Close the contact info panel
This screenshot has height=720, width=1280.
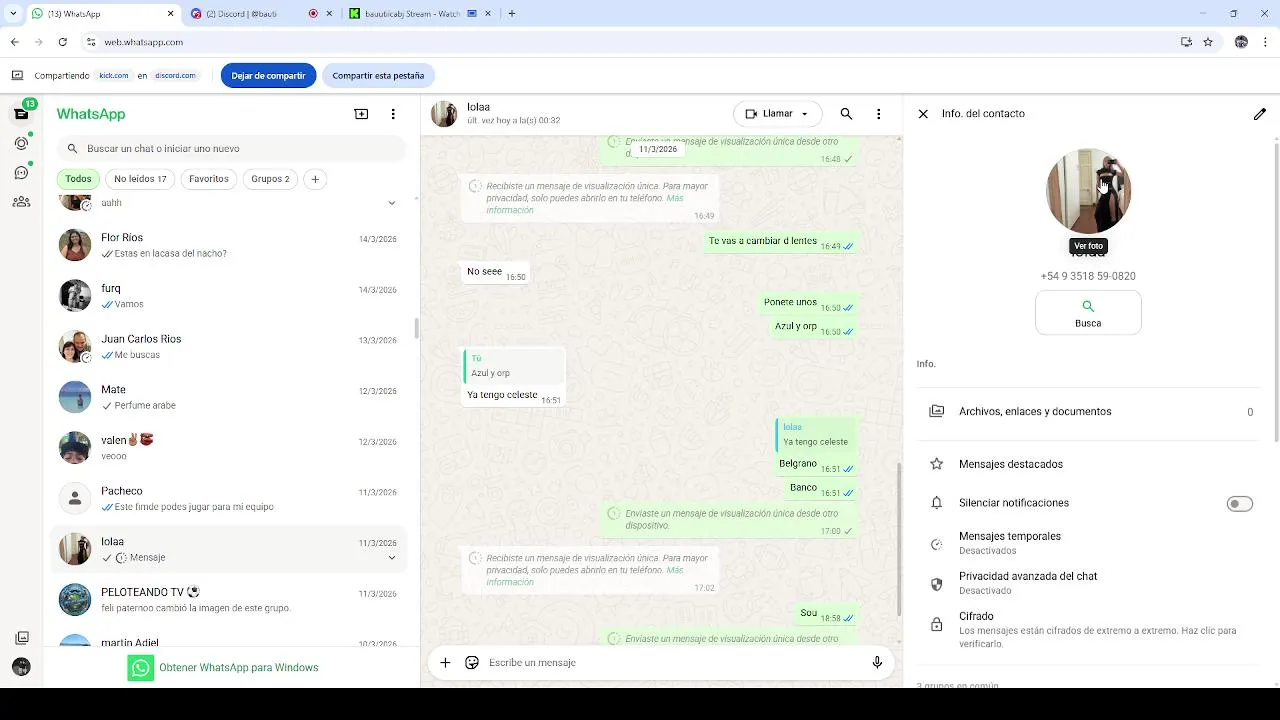(x=923, y=114)
